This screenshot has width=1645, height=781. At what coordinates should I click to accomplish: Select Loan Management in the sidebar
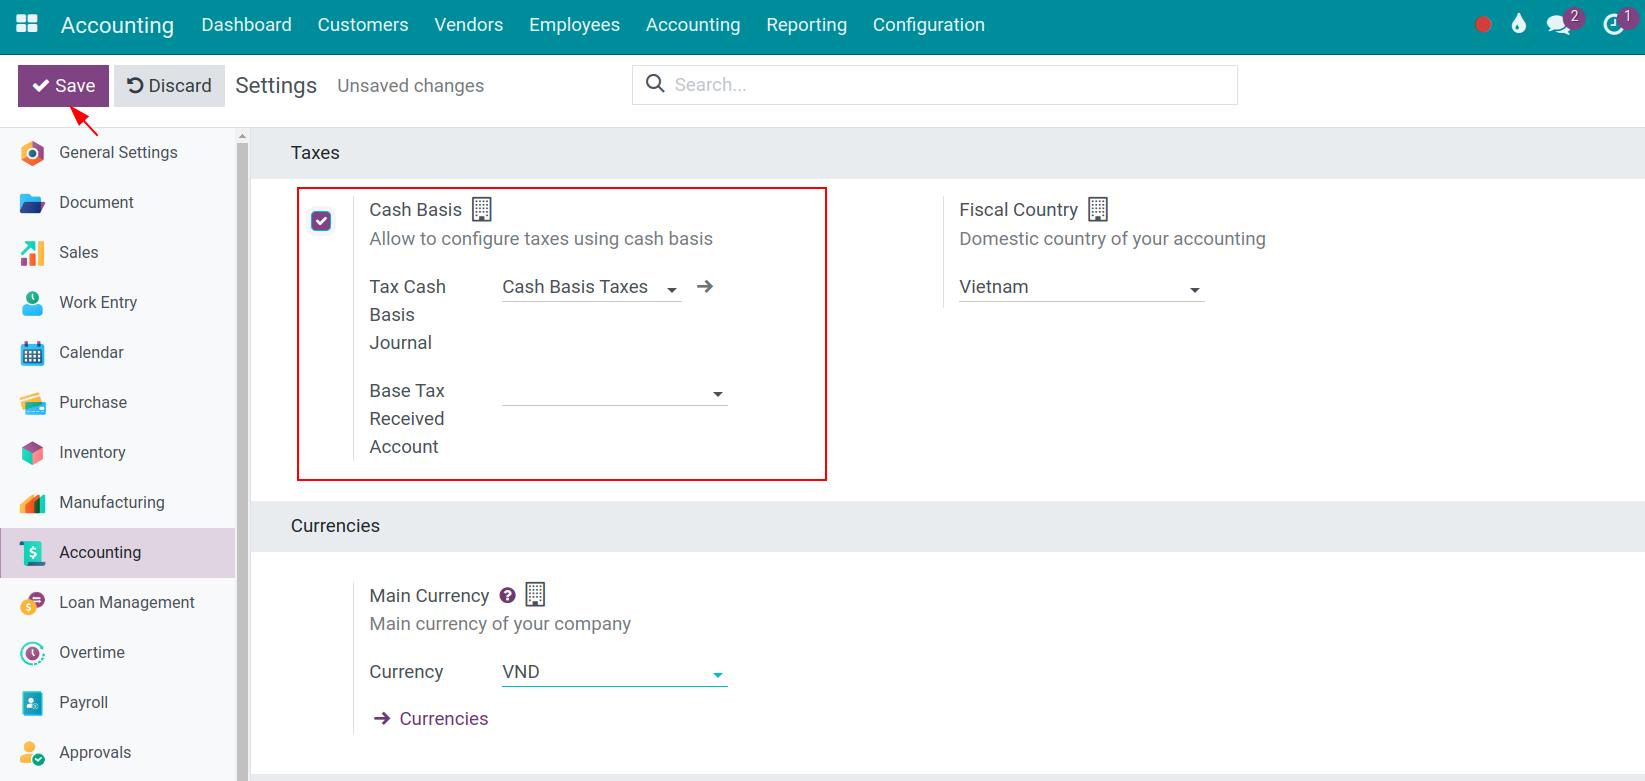118,603
